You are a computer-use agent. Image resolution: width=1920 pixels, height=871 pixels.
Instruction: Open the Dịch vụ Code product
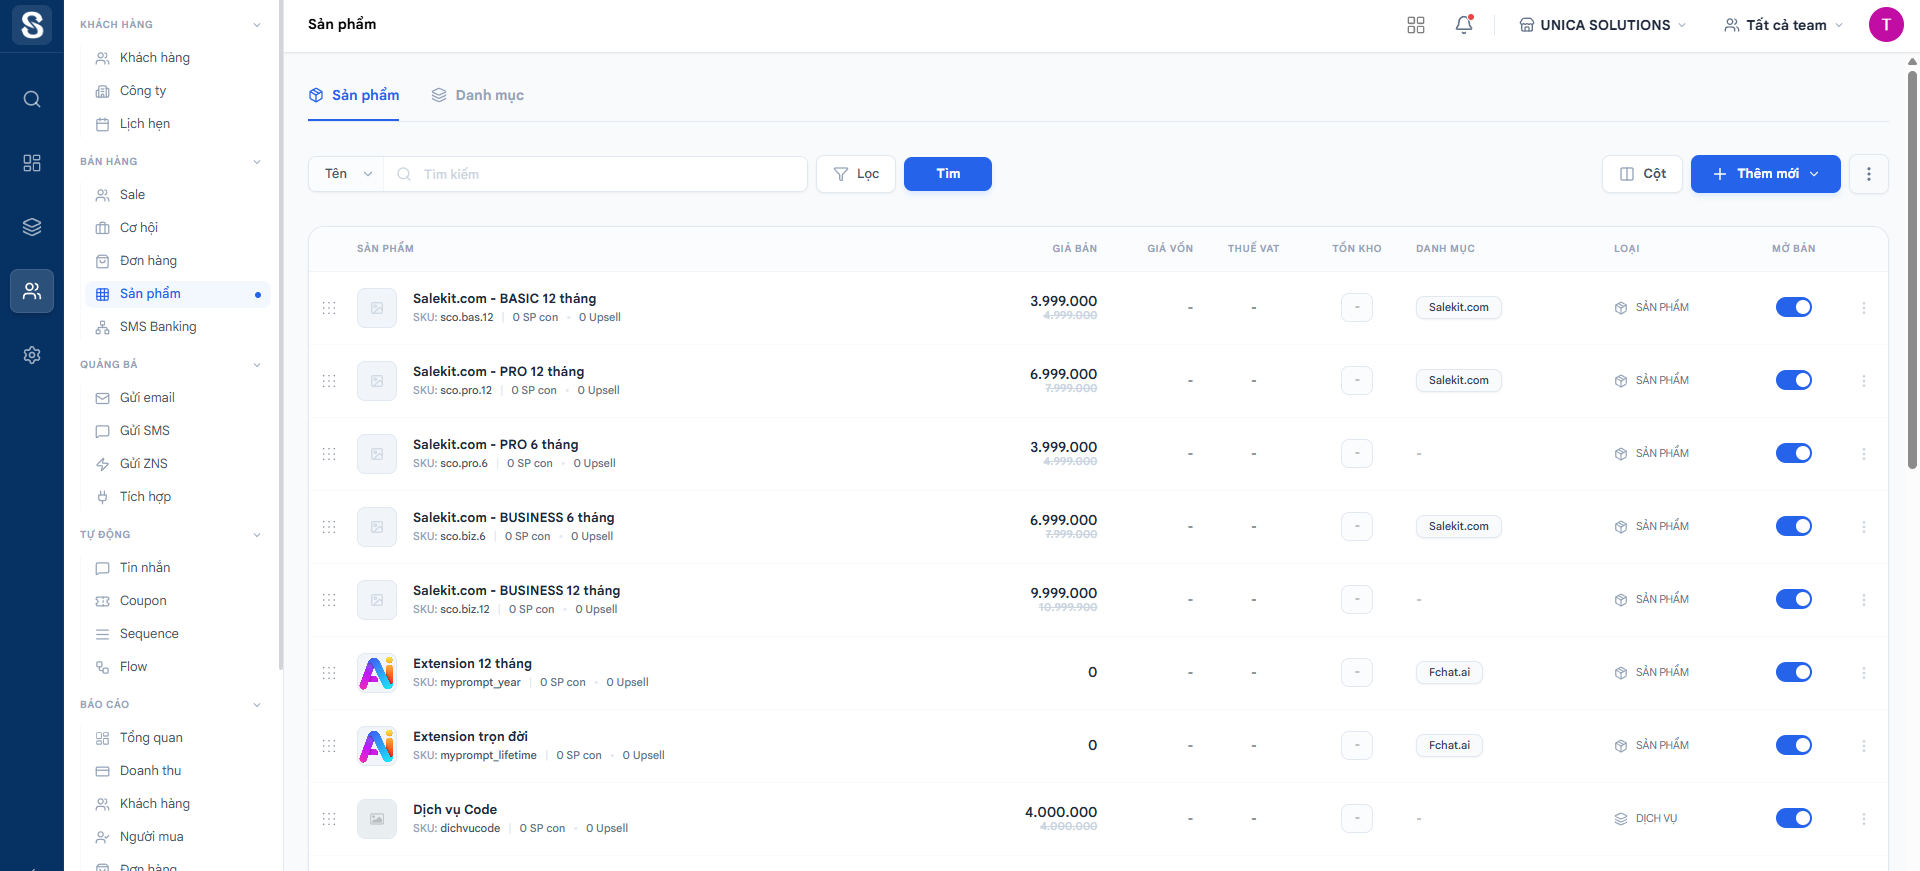tap(455, 810)
